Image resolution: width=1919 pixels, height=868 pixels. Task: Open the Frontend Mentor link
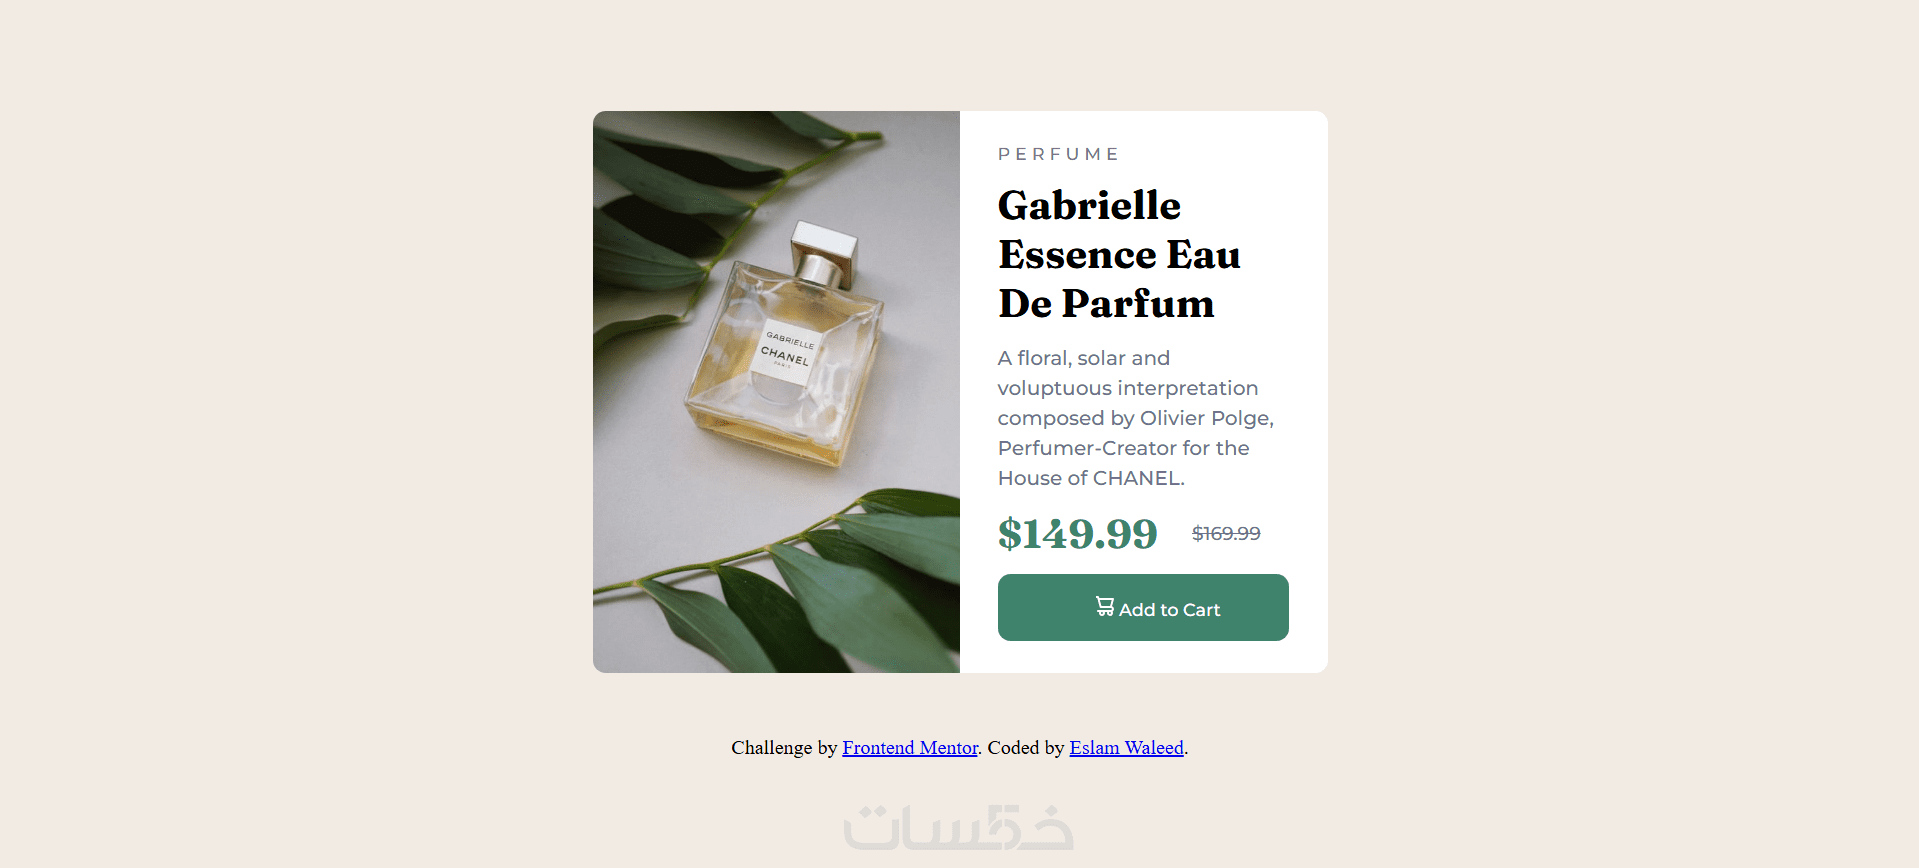910,748
